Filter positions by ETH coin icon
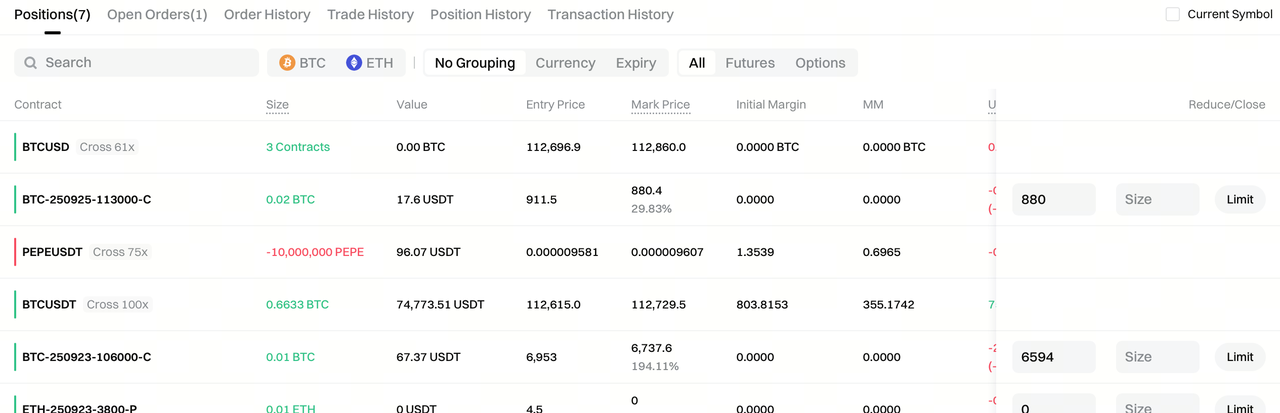 pyautogui.click(x=354, y=63)
